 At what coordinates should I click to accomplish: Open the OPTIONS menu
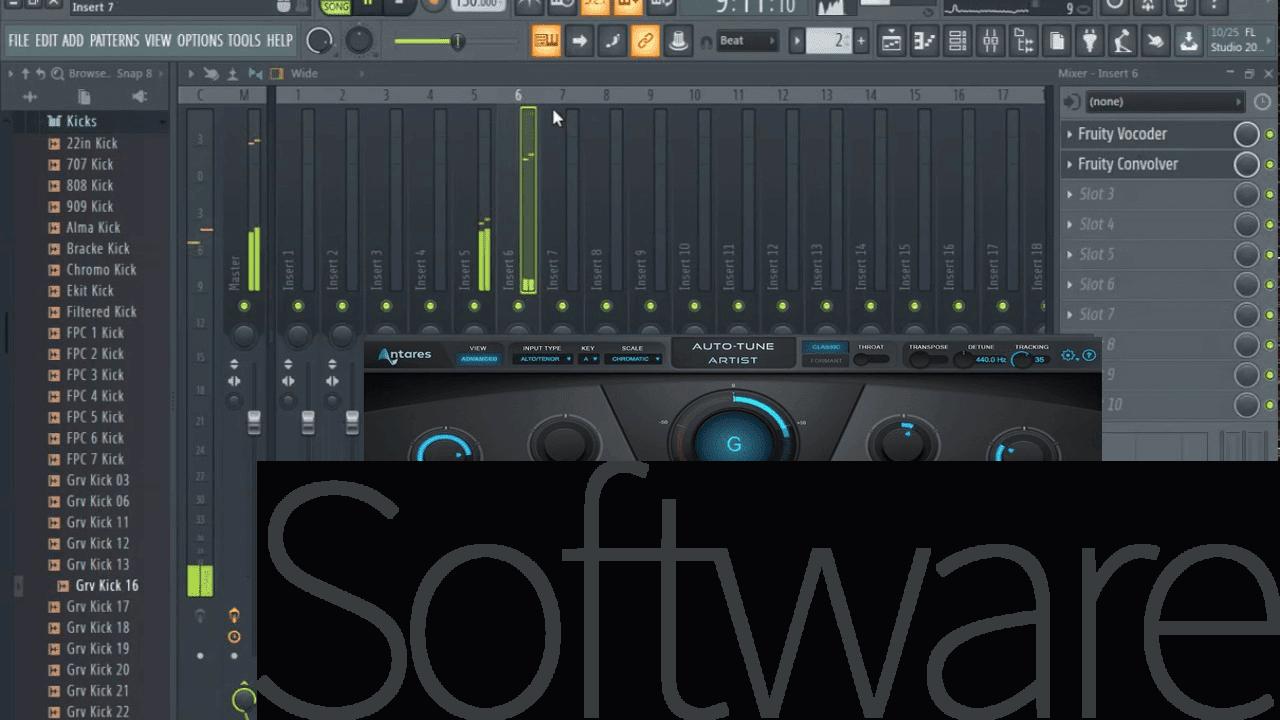(200, 41)
